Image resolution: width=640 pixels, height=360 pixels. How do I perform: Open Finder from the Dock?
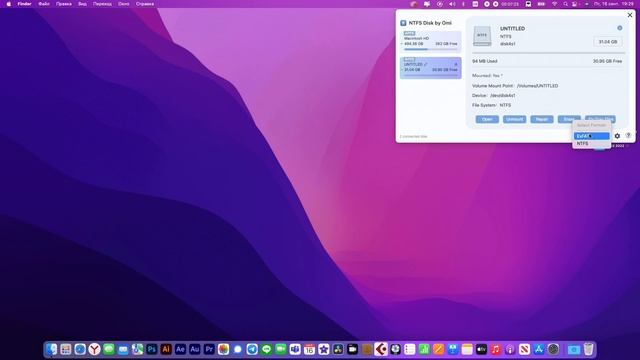[51, 349]
